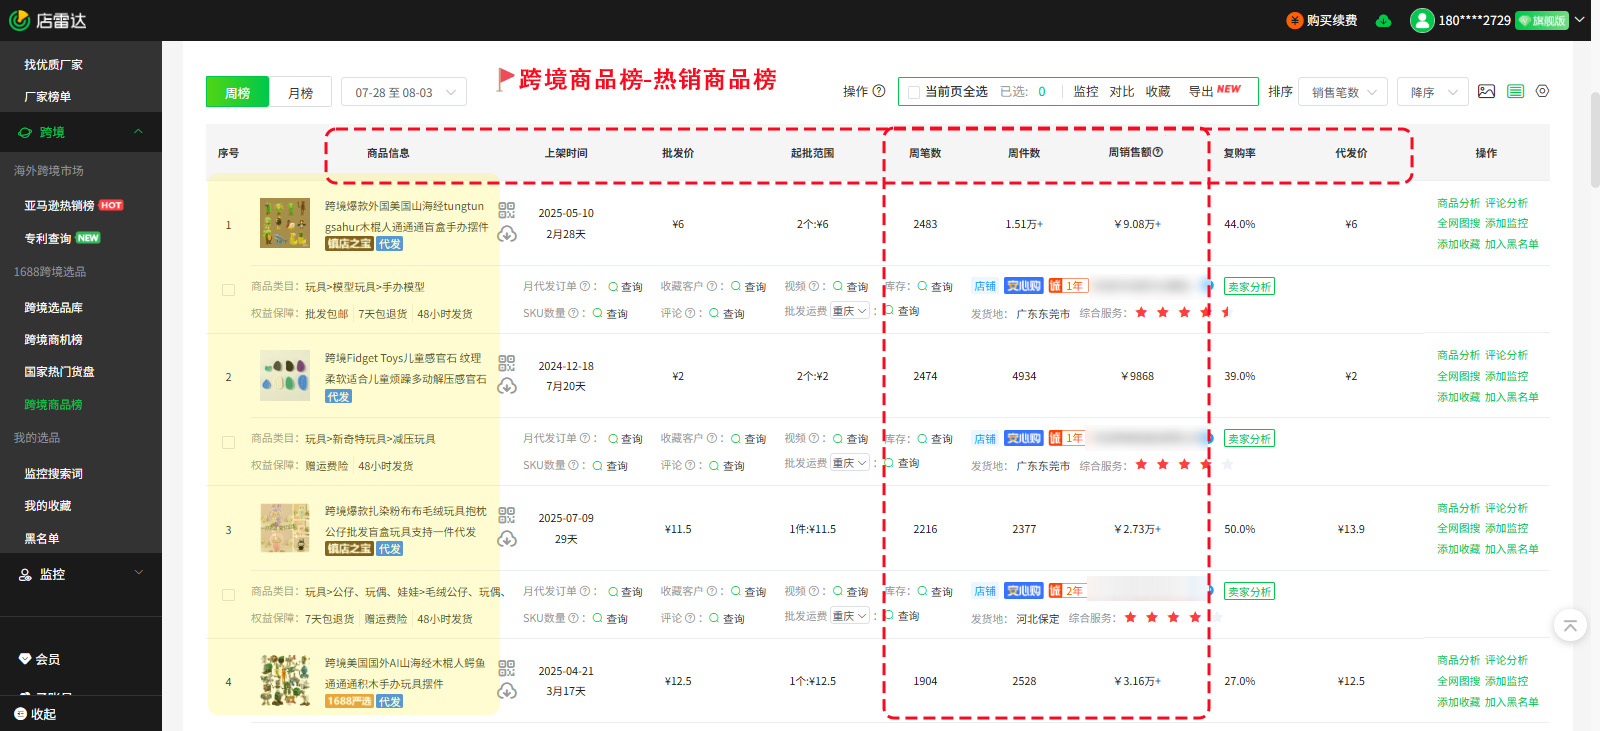Screen dimensions: 1600x731
Task: Open the 销售笔数 sort dropdown
Action: pyautogui.click(x=1343, y=92)
